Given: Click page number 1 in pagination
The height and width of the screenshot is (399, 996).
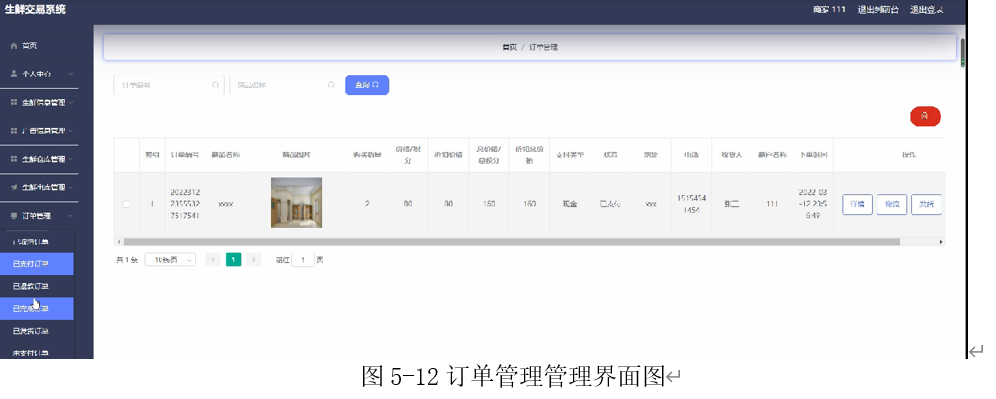Looking at the screenshot, I should pos(234,259).
